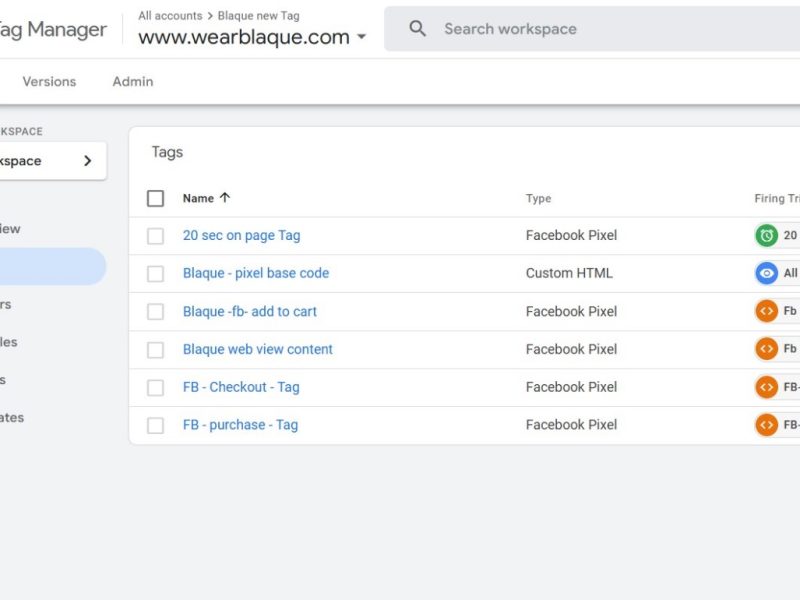Click the Search workspace field
Screen dimensions: 800x600
click(x=592, y=29)
